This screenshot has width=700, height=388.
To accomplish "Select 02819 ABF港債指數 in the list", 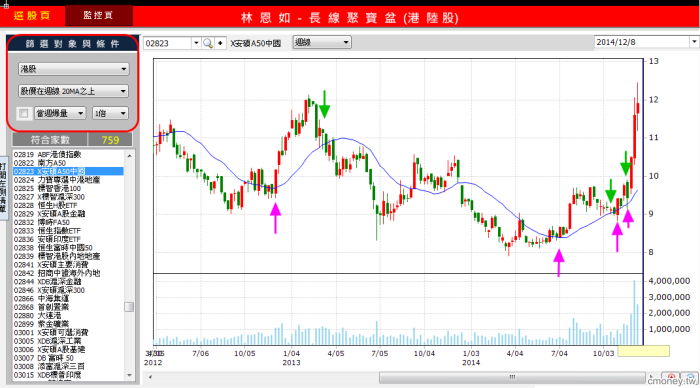I will tap(68, 154).
